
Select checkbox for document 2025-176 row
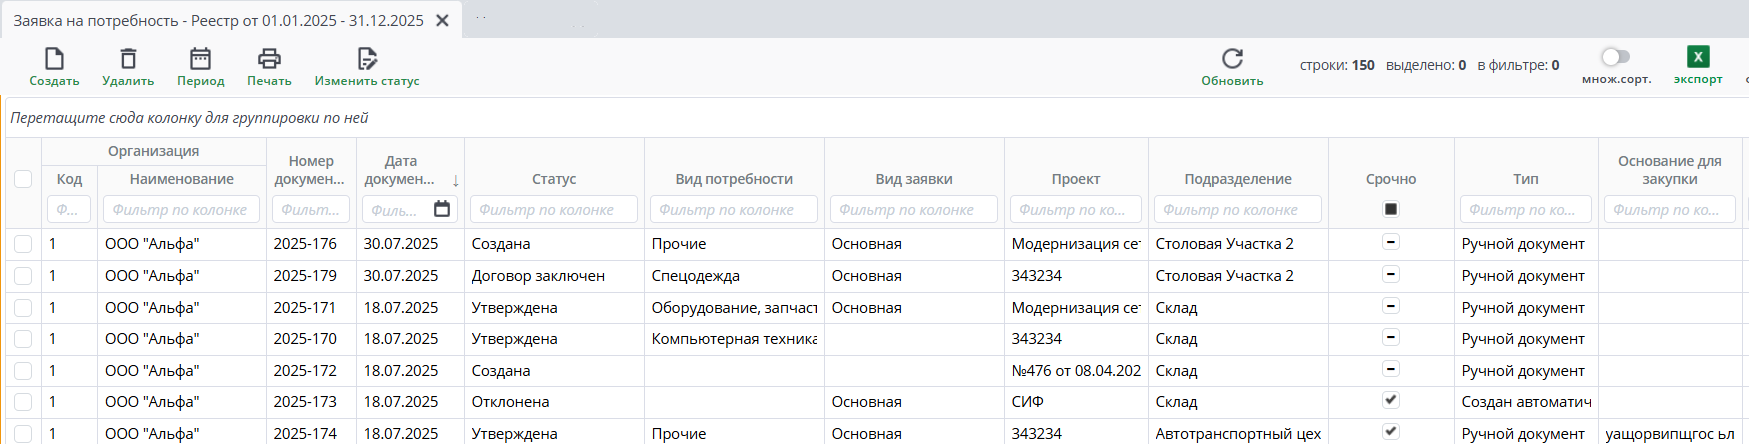coord(23,244)
